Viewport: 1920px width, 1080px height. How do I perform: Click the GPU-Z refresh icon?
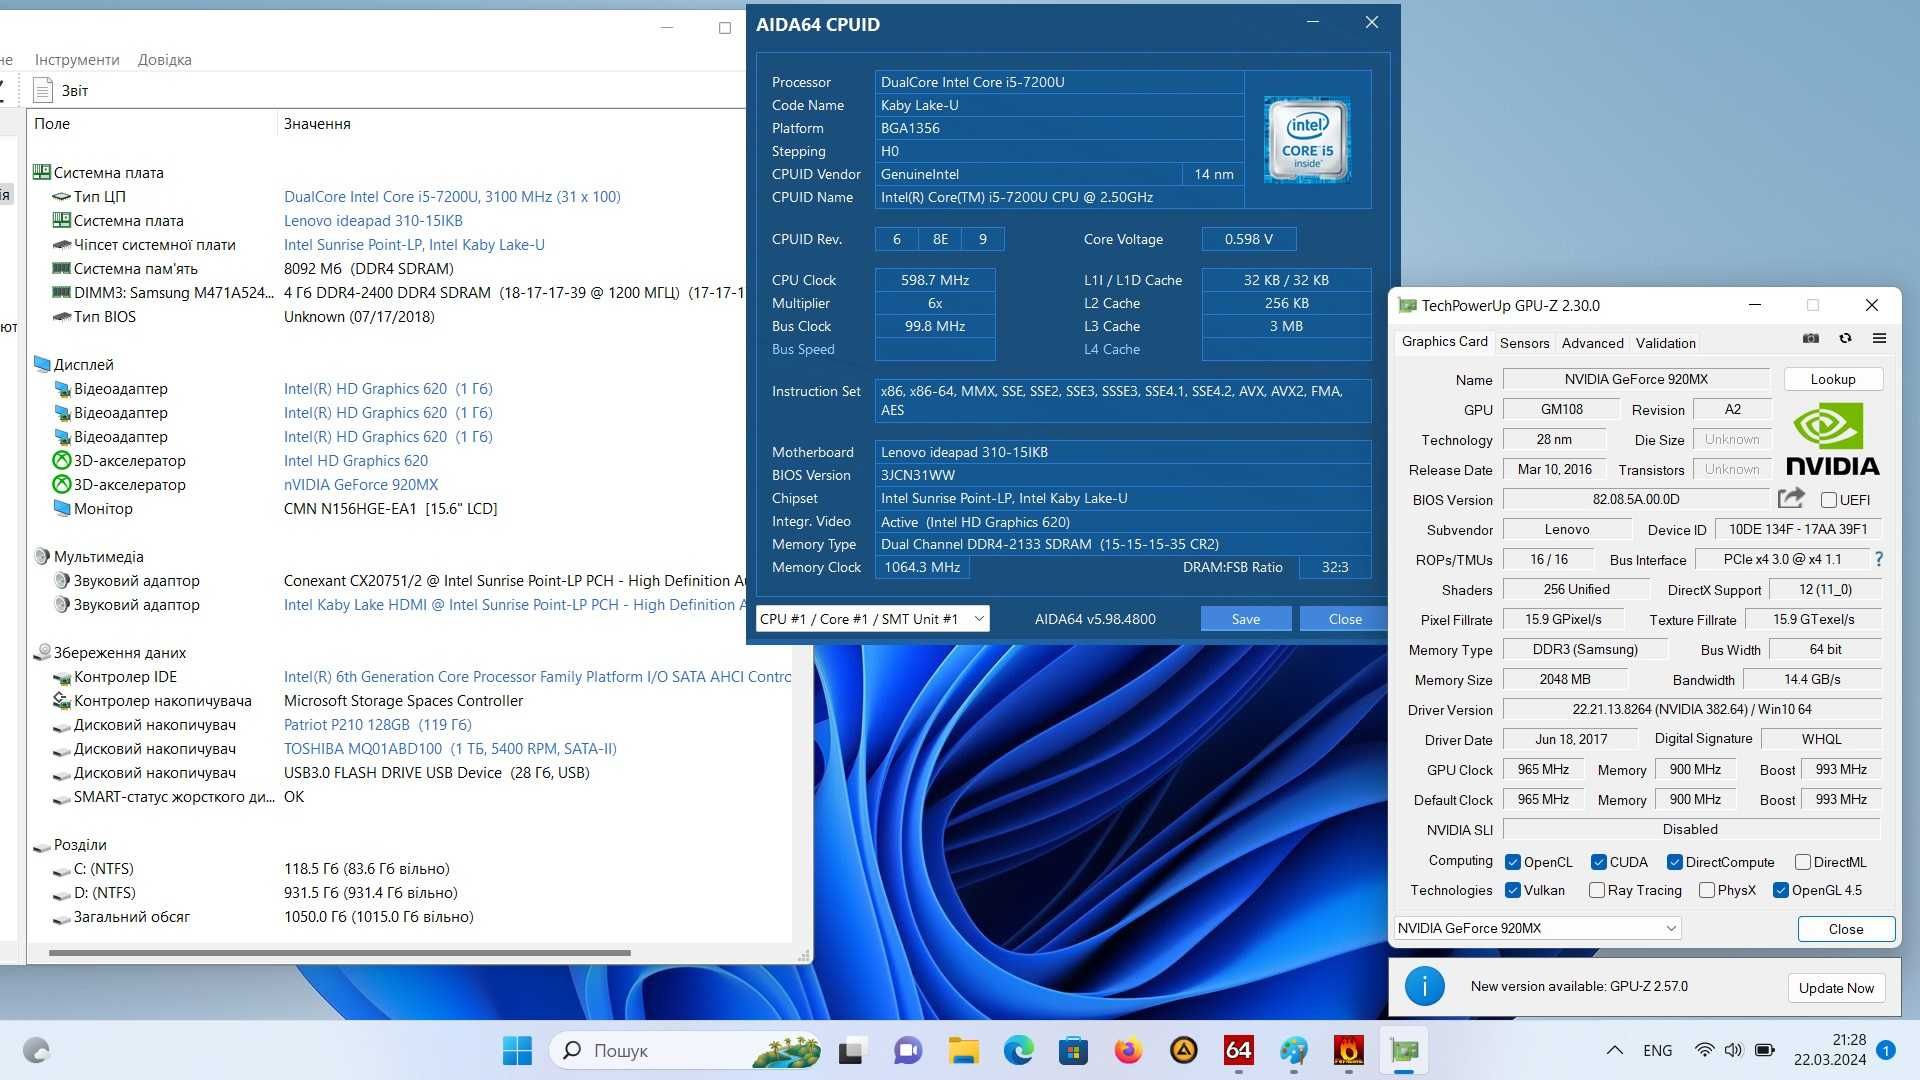point(1845,339)
